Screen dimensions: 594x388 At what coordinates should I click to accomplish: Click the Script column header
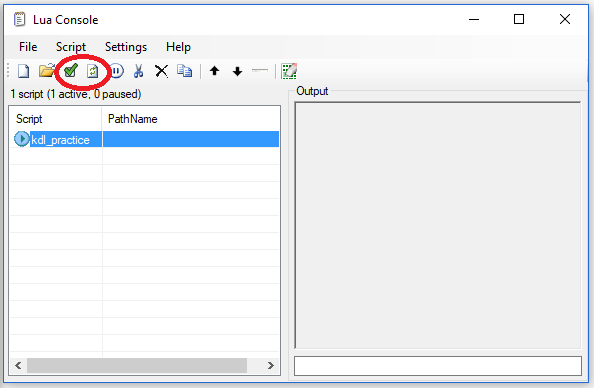pyautogui.click(x=56, y=119)
